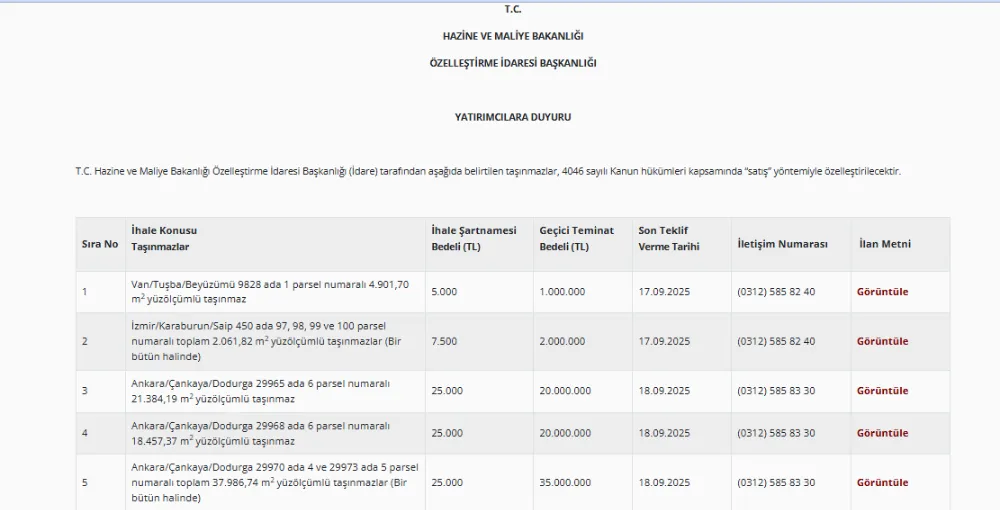Click the 17.09.2025 date in row 1
The height and width of the screenshot is (510, 1000).
point(664,291)
